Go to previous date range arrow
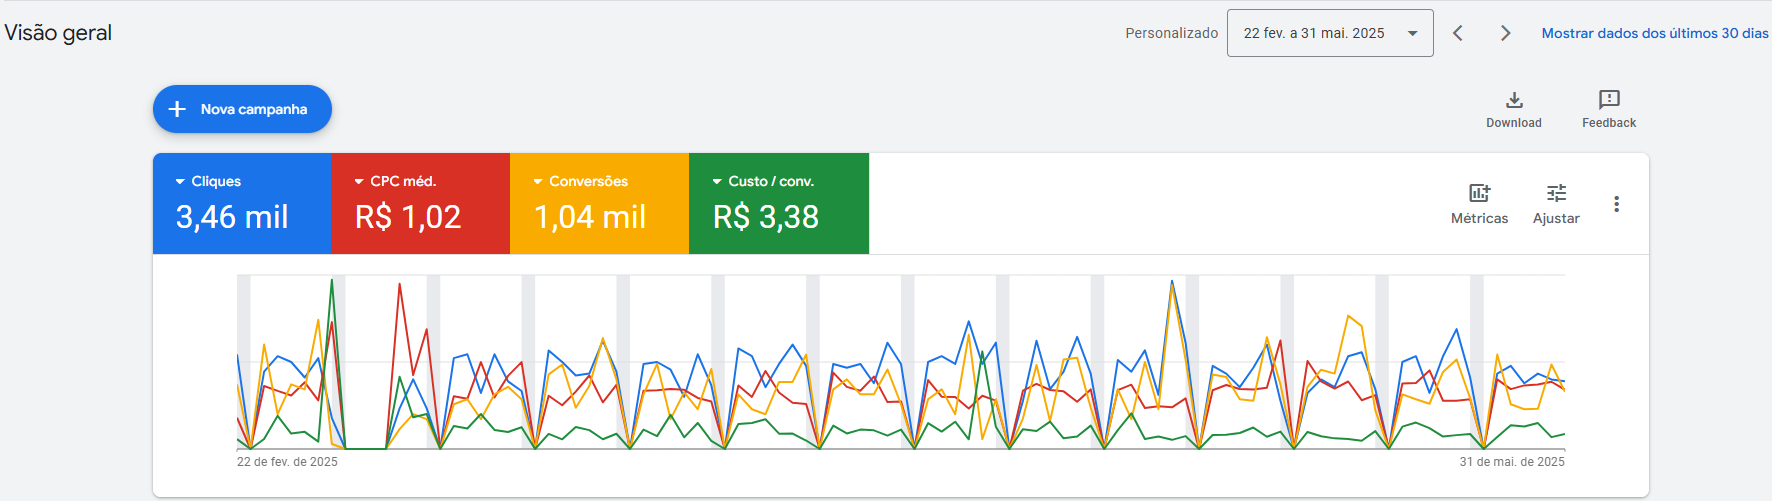 (1458, 33)
